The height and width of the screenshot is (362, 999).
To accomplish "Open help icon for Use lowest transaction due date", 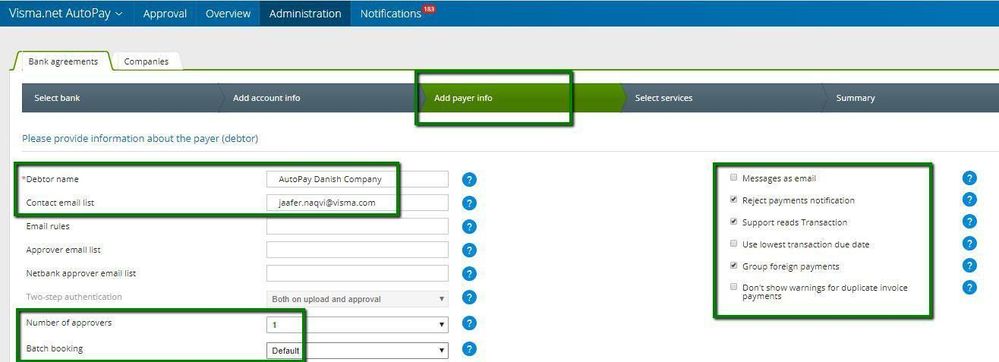I will pos(969,243).
